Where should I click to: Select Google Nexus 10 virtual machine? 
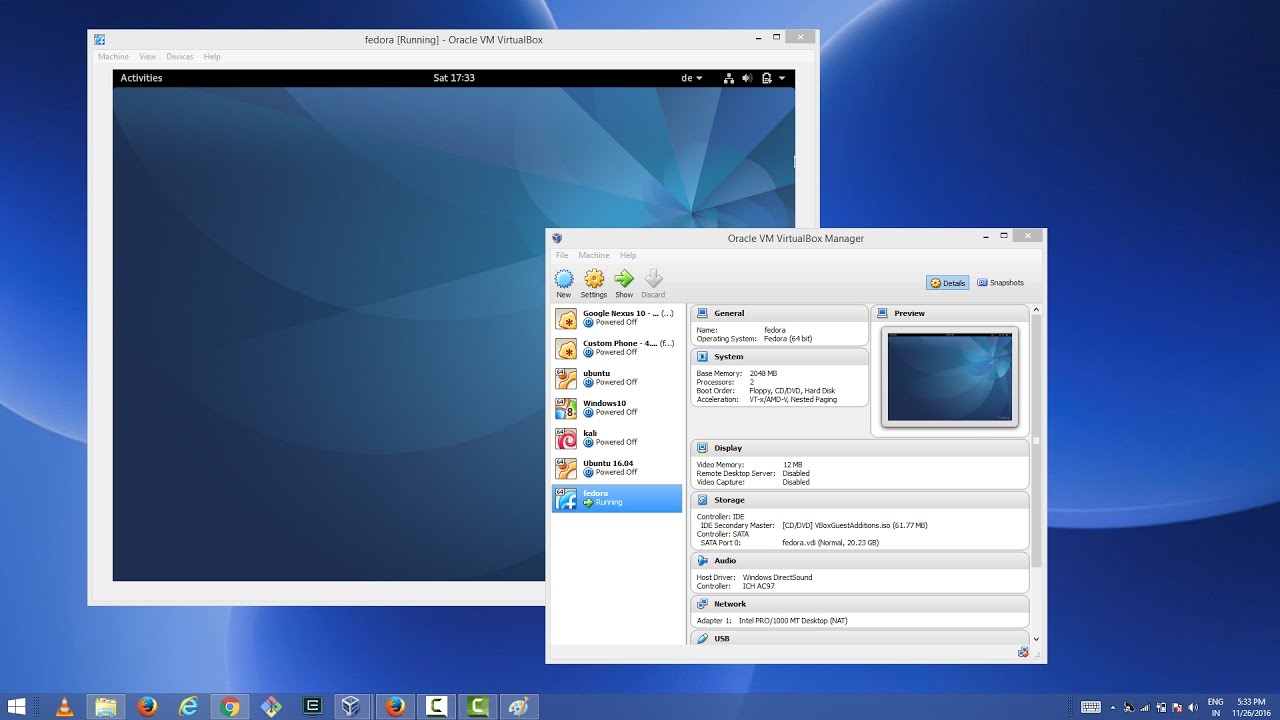[x=617, y=318]
